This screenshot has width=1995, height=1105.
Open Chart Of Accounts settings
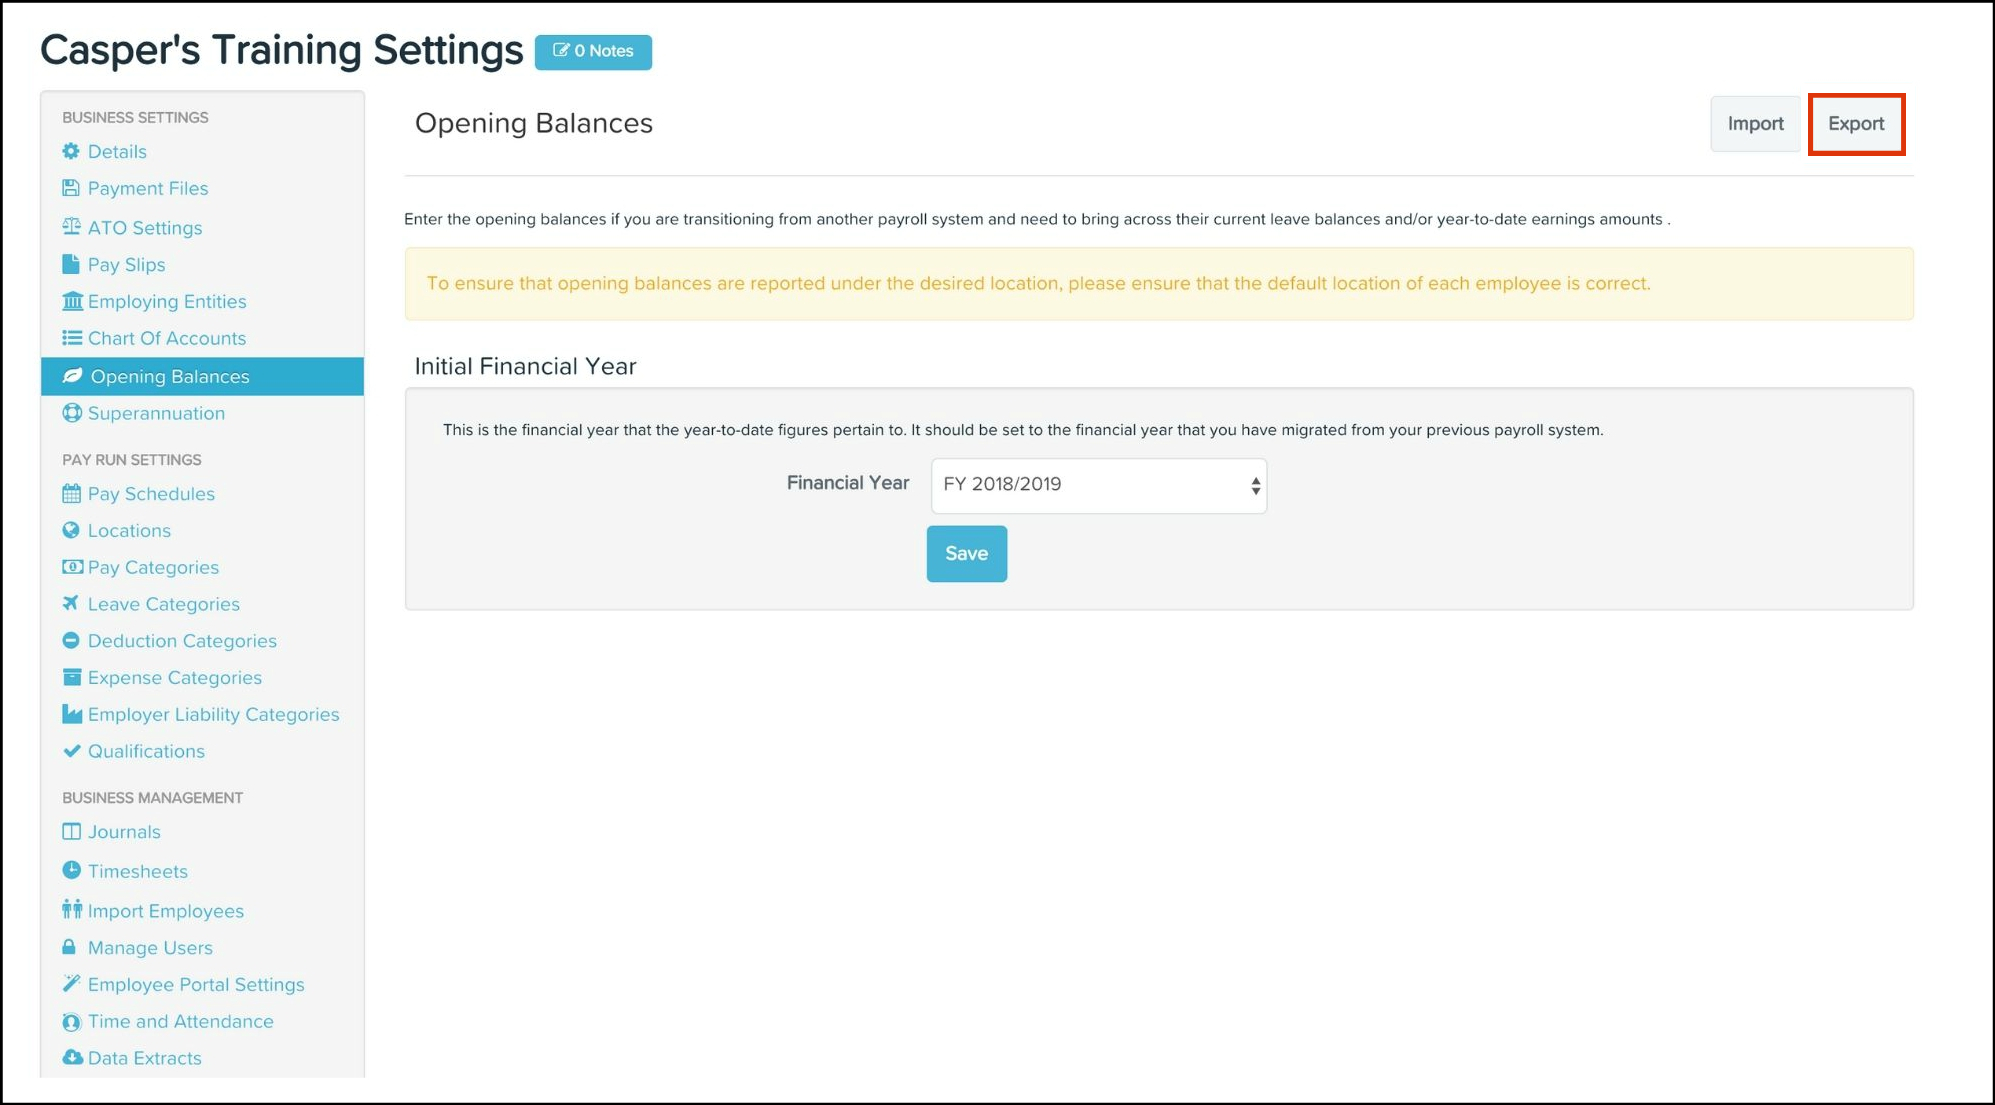pos(166,338)
